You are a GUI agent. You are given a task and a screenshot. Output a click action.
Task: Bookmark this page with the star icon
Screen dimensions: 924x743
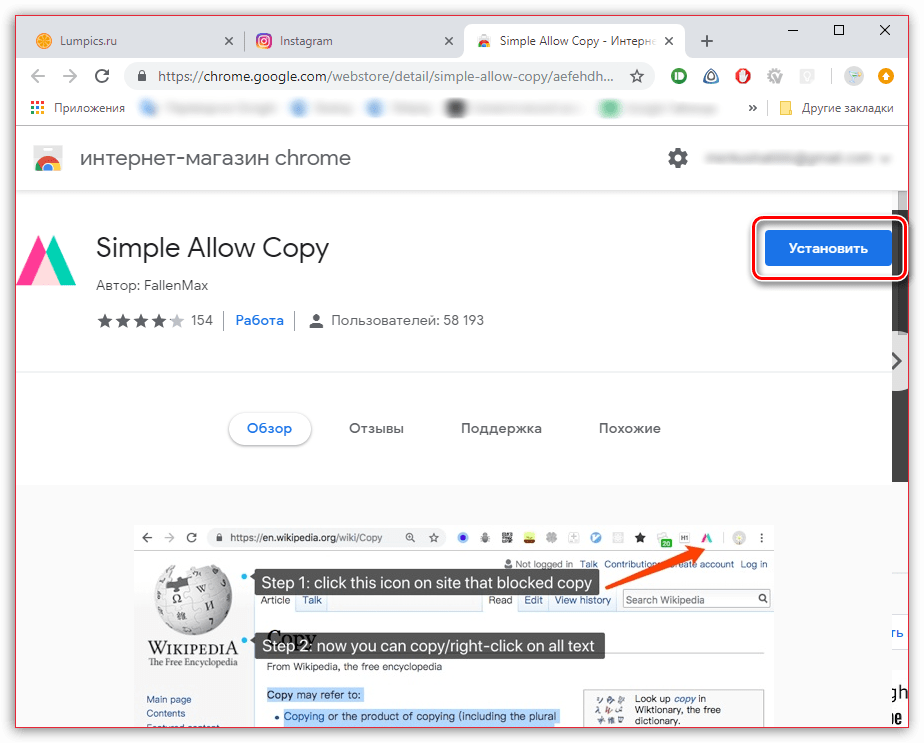637,76
